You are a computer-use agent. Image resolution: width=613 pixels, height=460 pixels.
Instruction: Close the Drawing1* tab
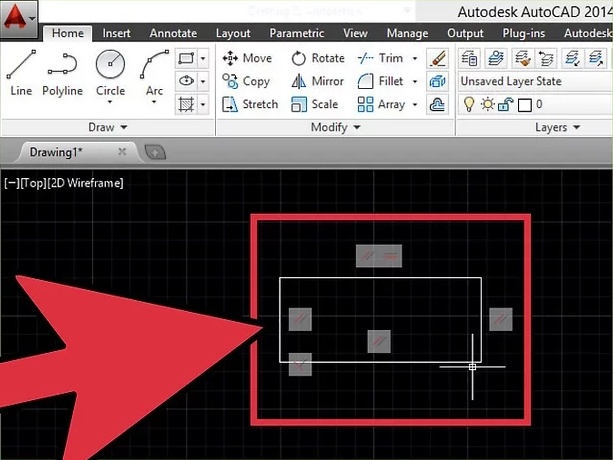(x=122, y=152)
